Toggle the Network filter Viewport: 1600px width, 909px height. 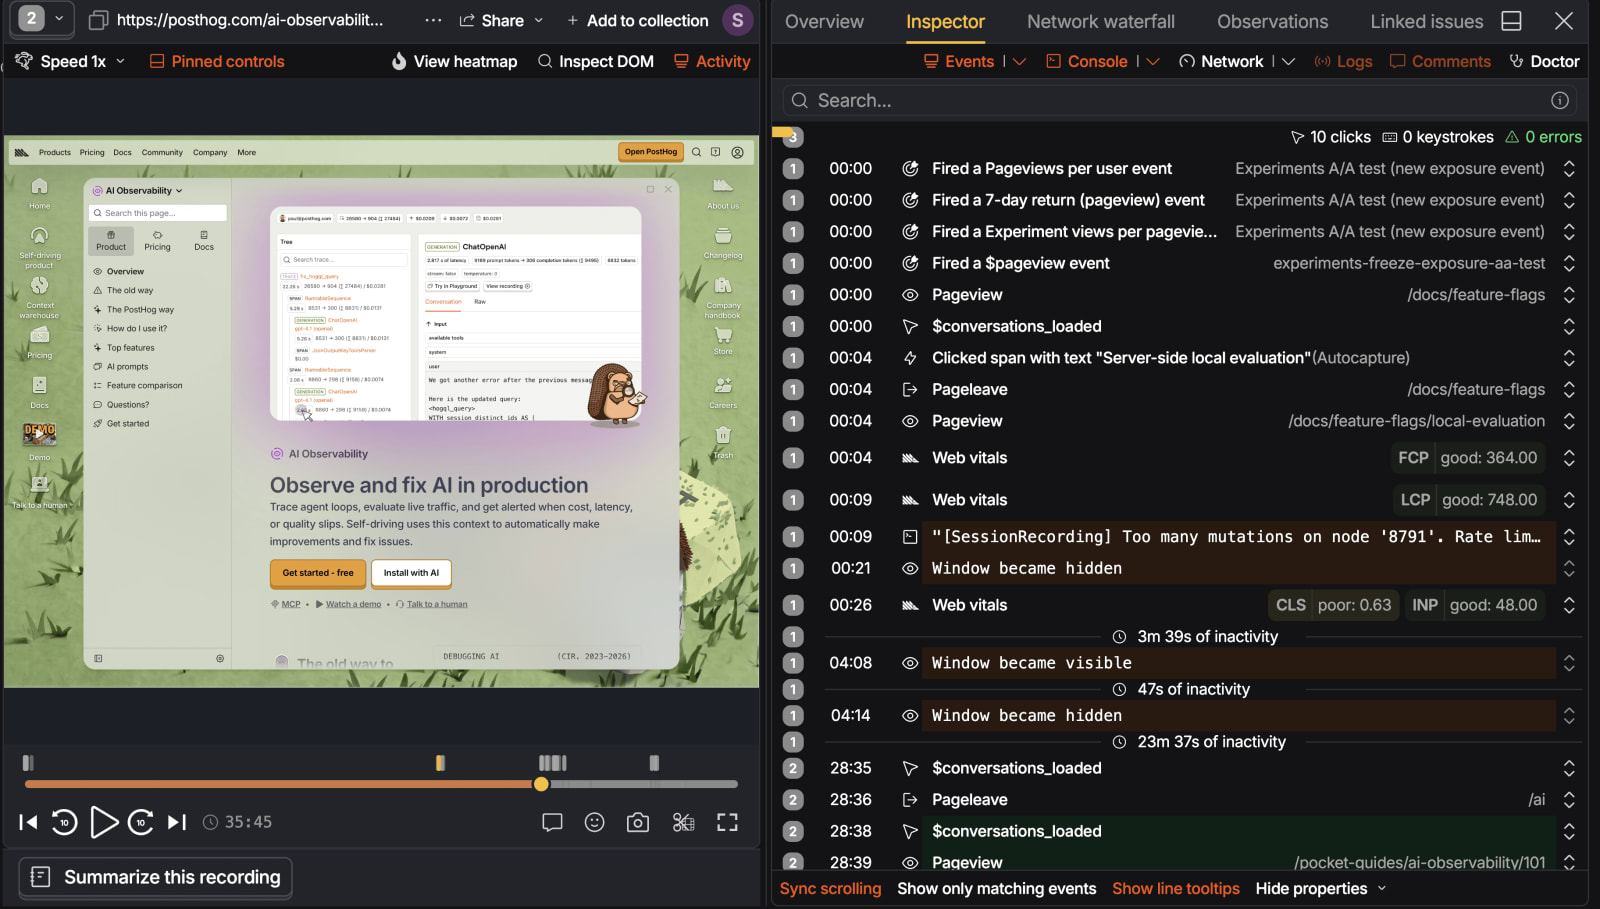click(x=1221, y=61)
